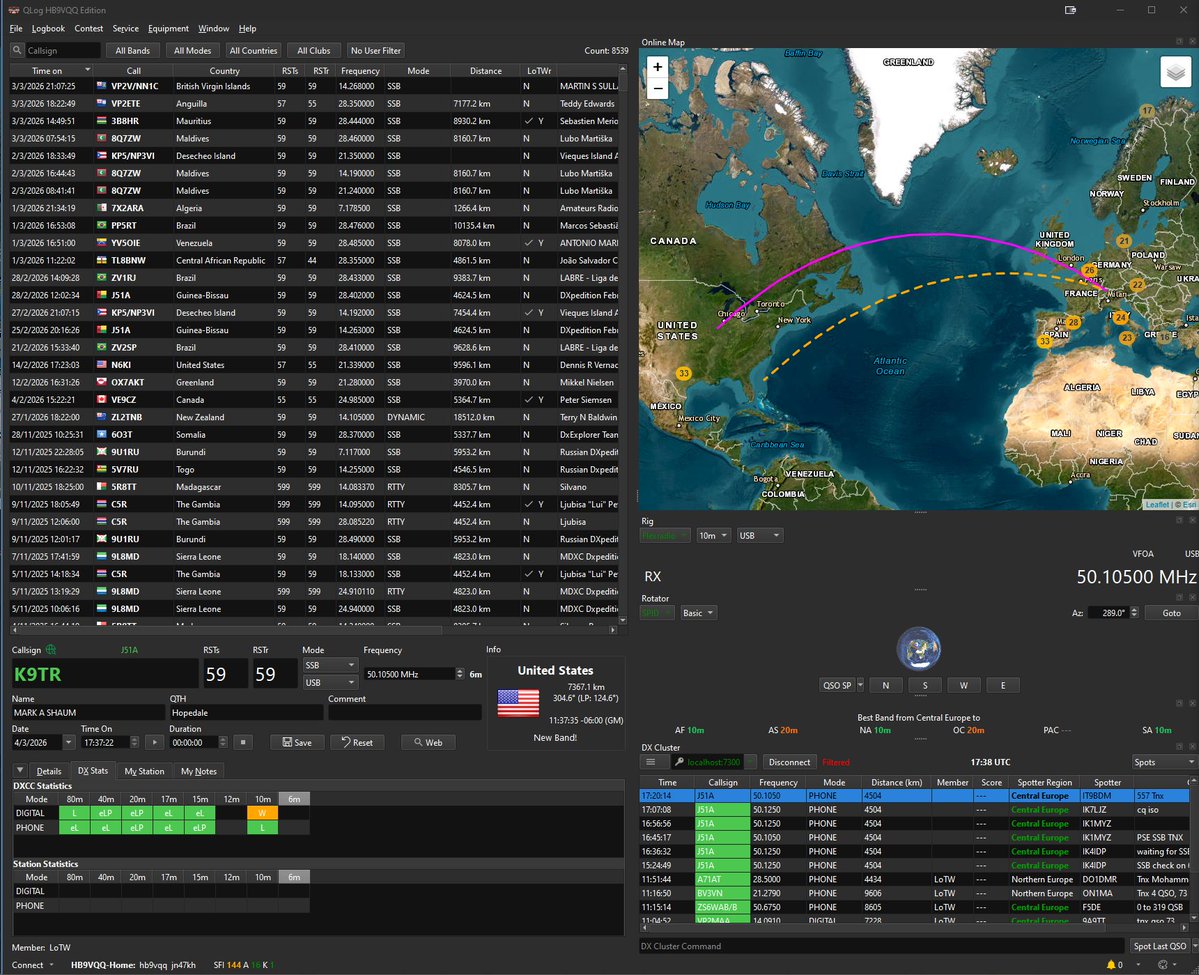Open the Contest menu
Image resolution: width=1199 pixels, height=975 pixels.
click(x=89, y=28)
